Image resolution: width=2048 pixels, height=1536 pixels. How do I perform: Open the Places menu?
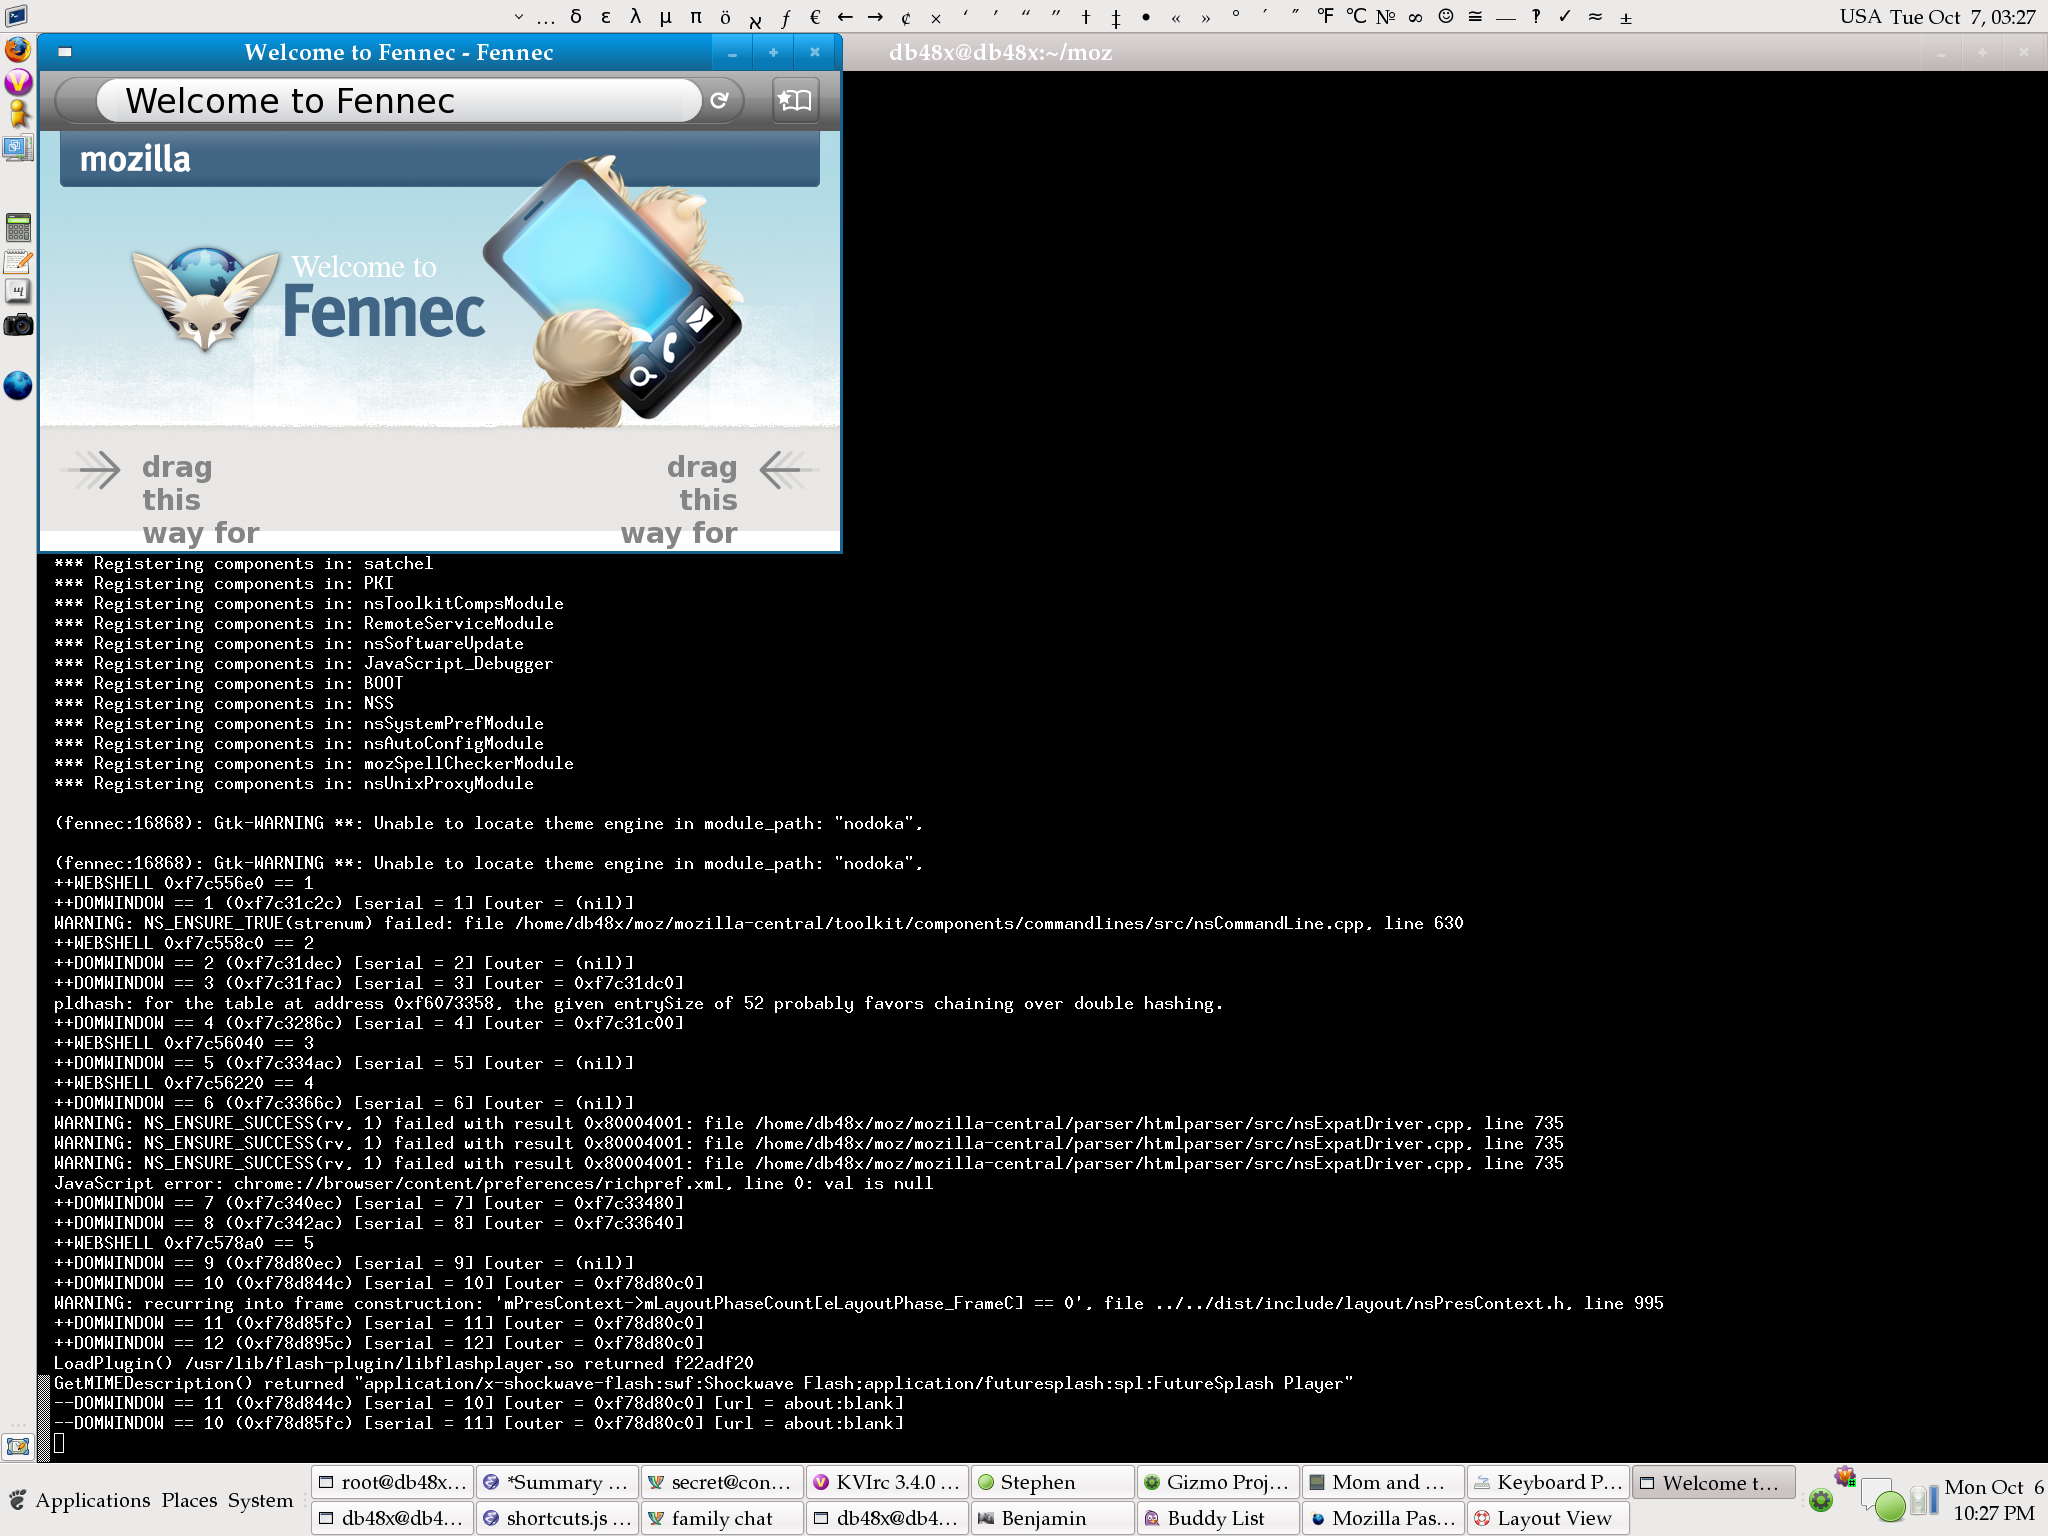(x=189, y=1500)
